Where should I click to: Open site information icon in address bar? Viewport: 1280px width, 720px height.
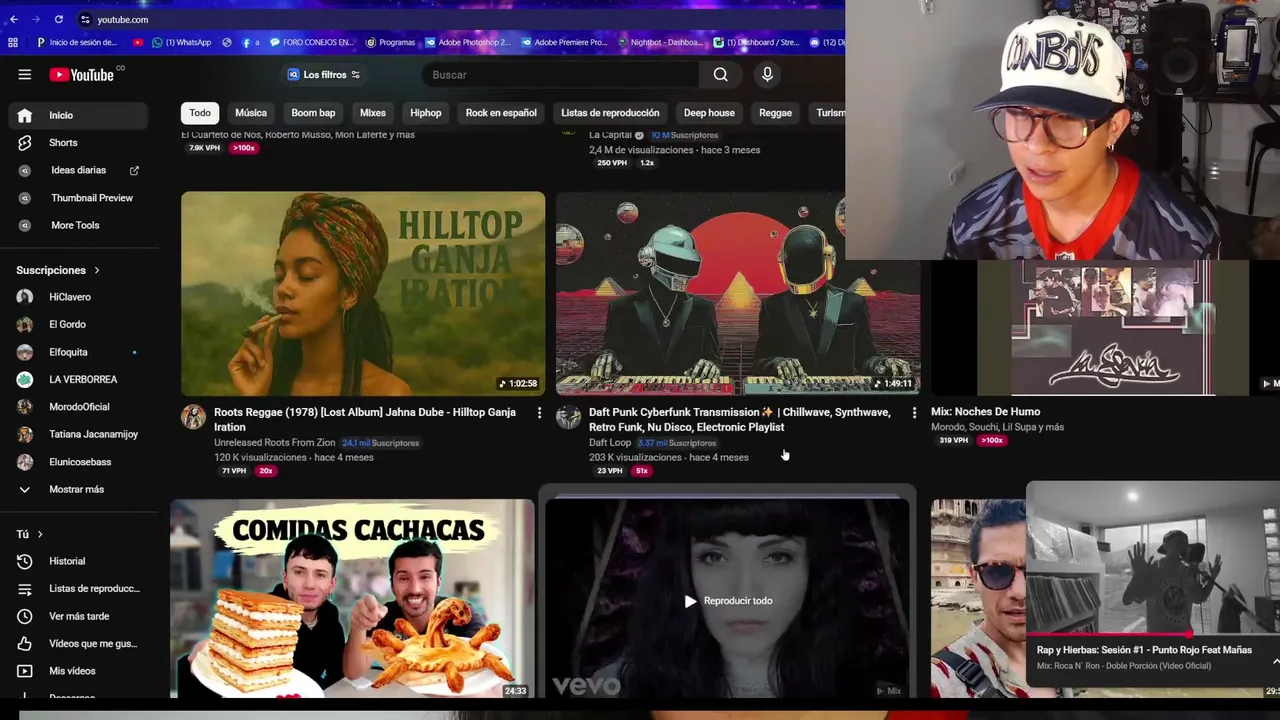85,19
